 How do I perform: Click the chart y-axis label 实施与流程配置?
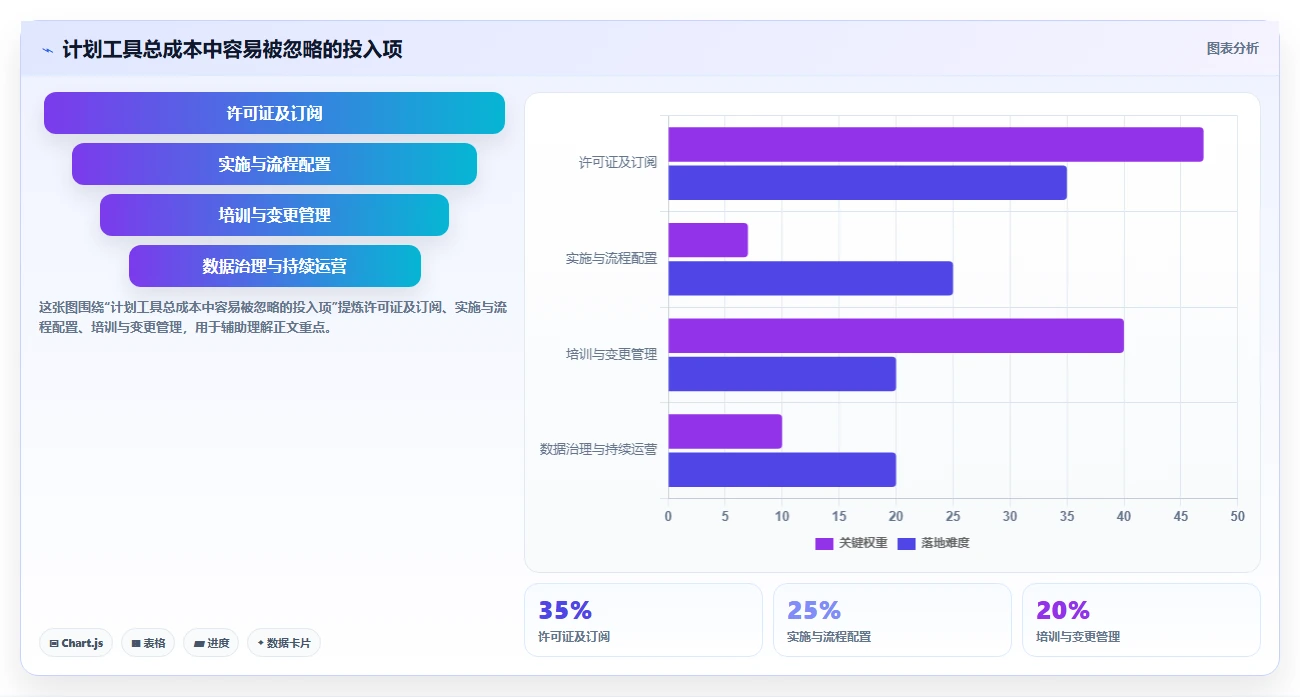[611, 258]
